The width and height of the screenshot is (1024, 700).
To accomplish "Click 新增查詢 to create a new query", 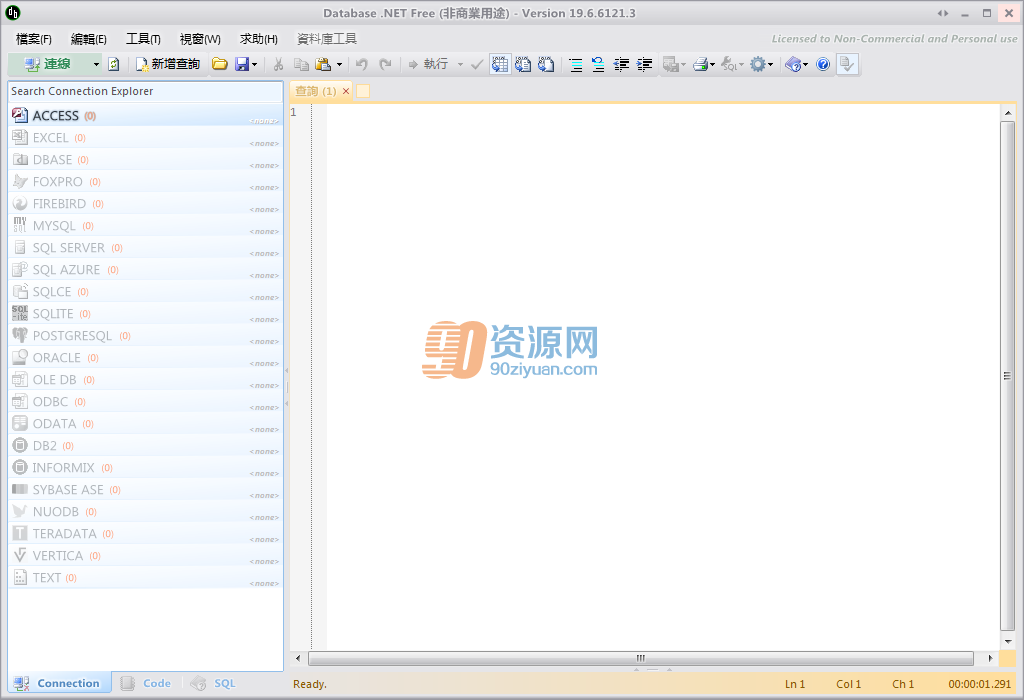I will tap(168, 64).
